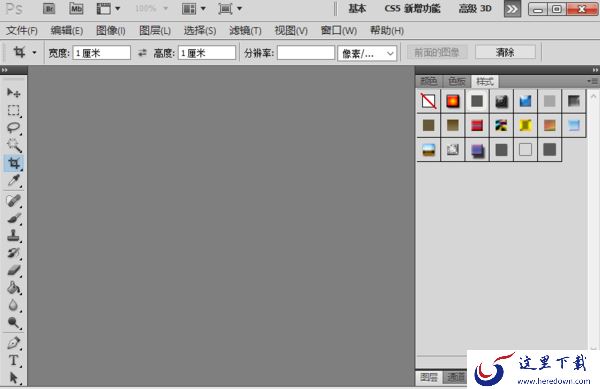Launch Adobe Bridge from top bar
The height and width of the screenshot is (389, 600).
(x=49, y=8)
